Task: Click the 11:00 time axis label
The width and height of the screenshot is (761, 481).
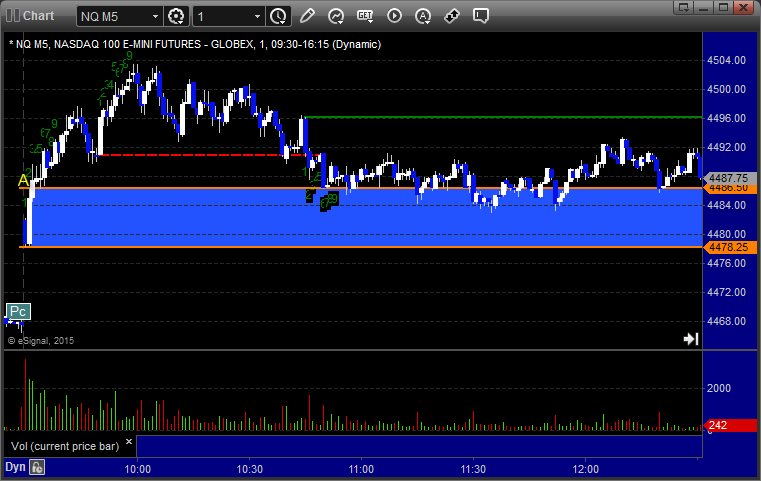Action: tap(361, 469)
